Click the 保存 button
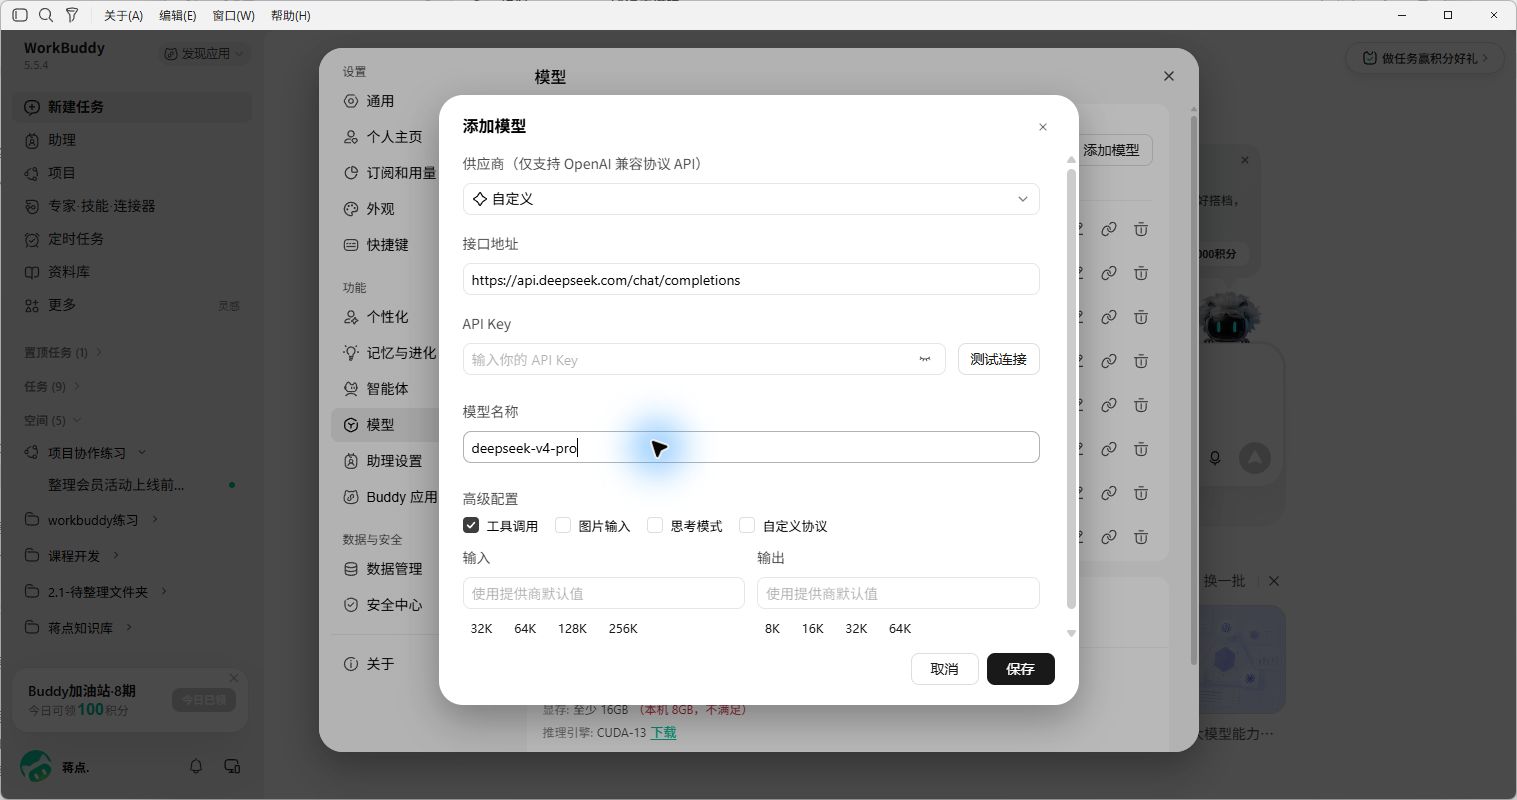 coord(1021,669)
